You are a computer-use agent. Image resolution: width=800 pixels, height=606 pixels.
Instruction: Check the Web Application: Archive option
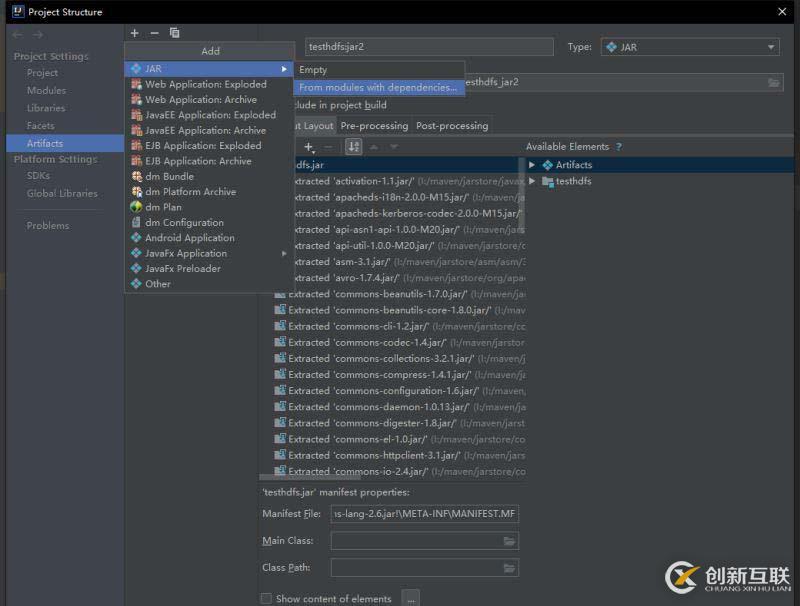pos(200,99)
